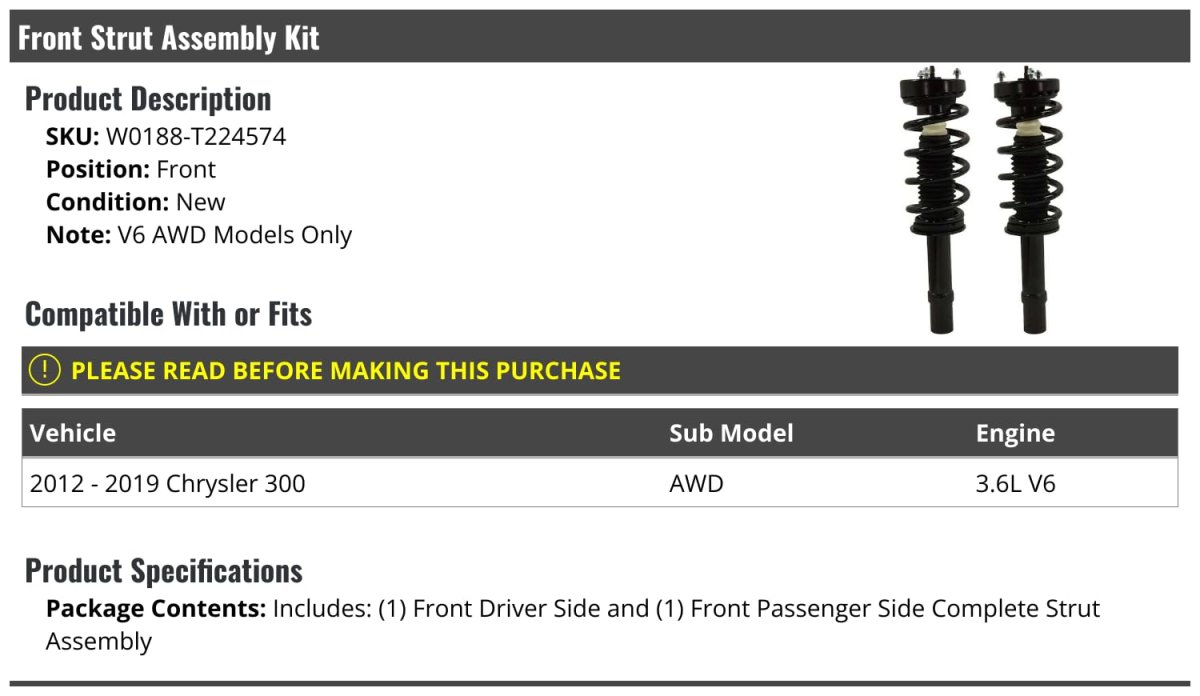Select the Compatible With or Fits heading

[x=168, y=314]
